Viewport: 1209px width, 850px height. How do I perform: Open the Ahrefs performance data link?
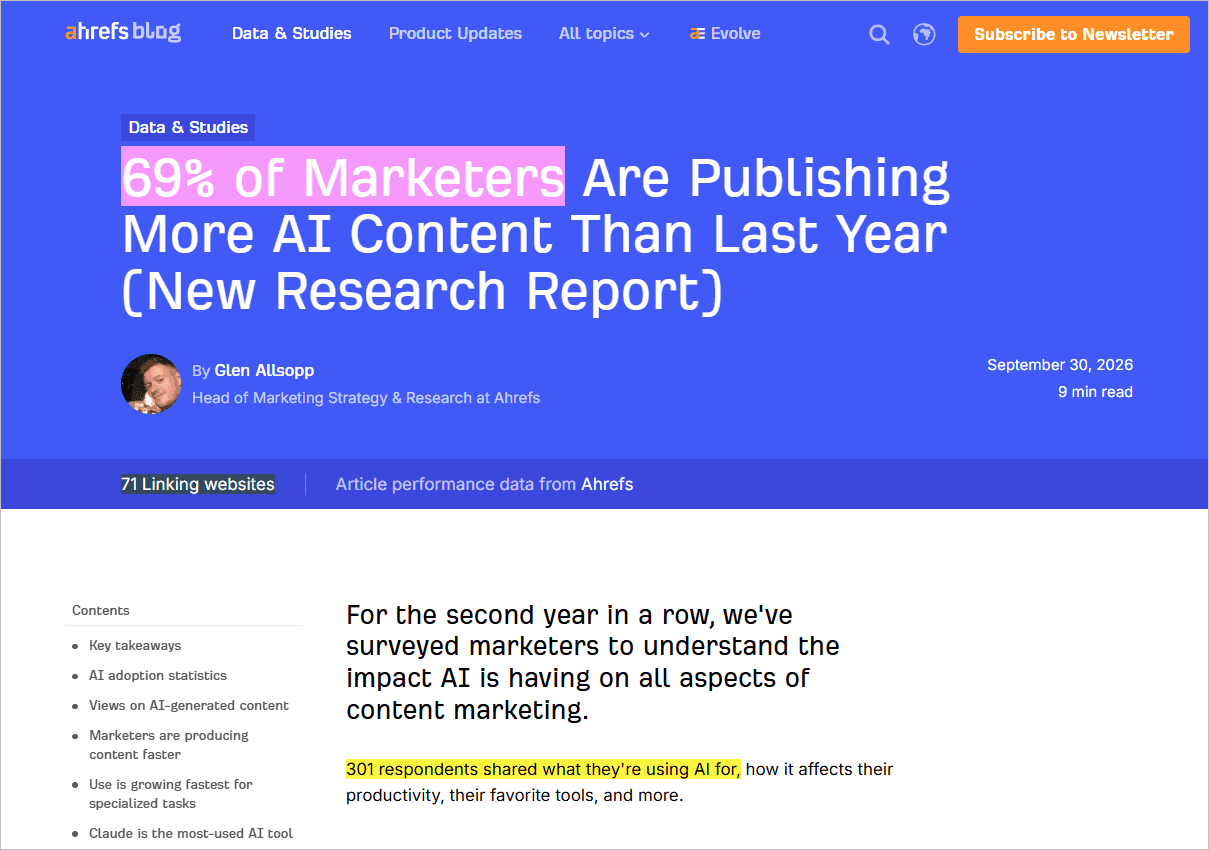click(607, 484)
